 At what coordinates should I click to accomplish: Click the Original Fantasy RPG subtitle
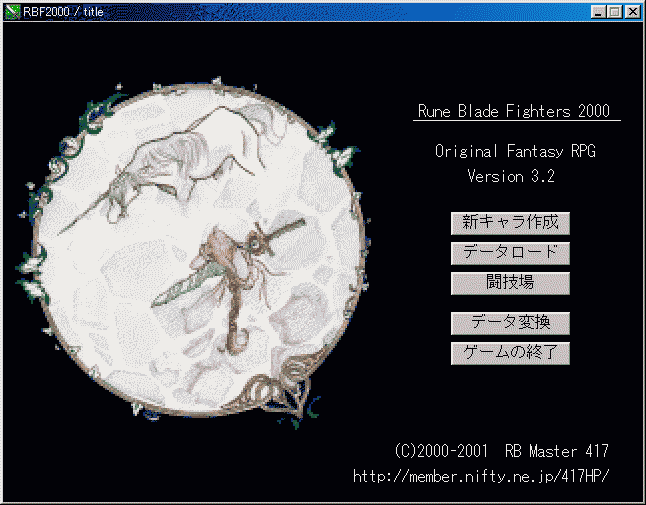click(515, 151)
